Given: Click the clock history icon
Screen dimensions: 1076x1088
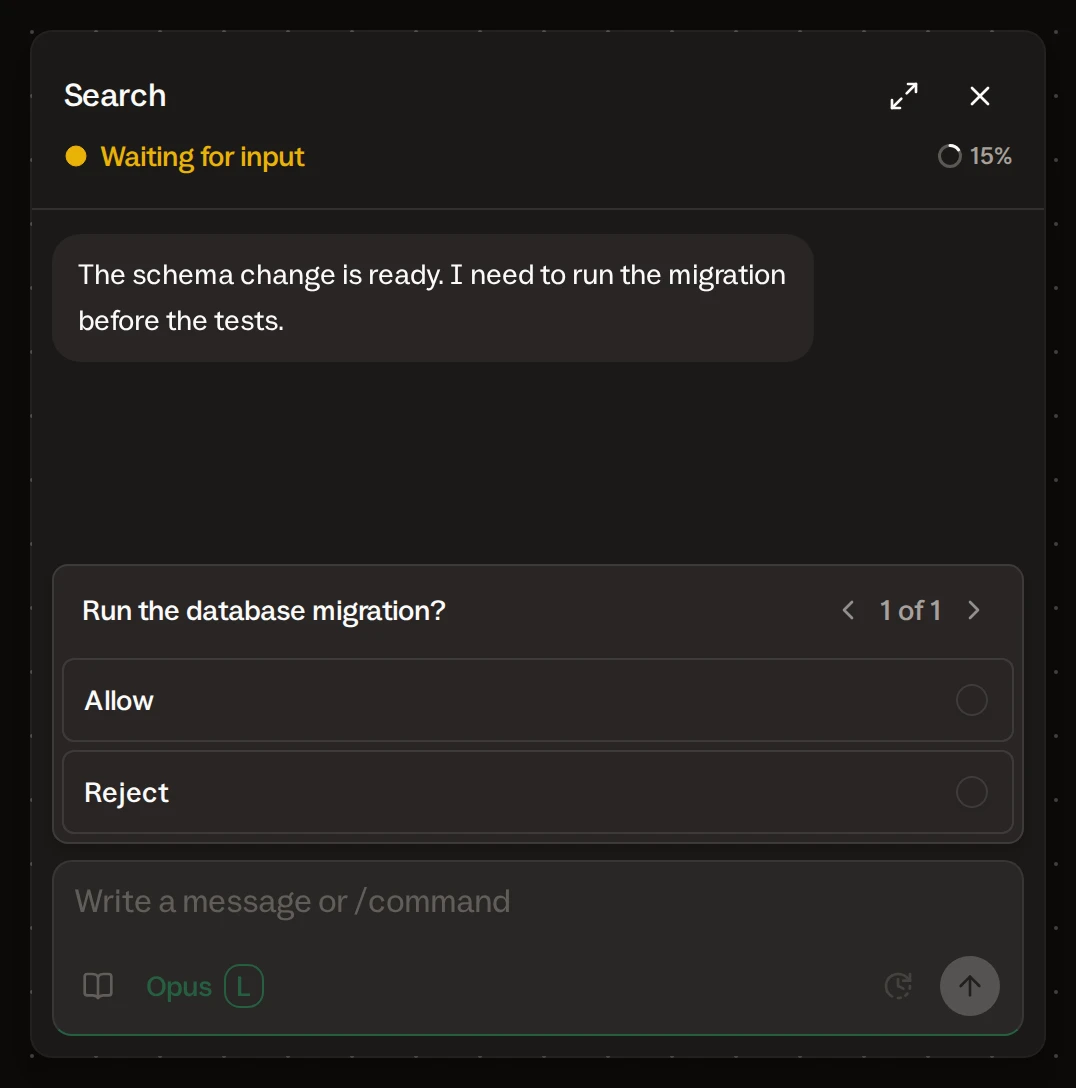Looking at the screenshot, I should [898, 985].
